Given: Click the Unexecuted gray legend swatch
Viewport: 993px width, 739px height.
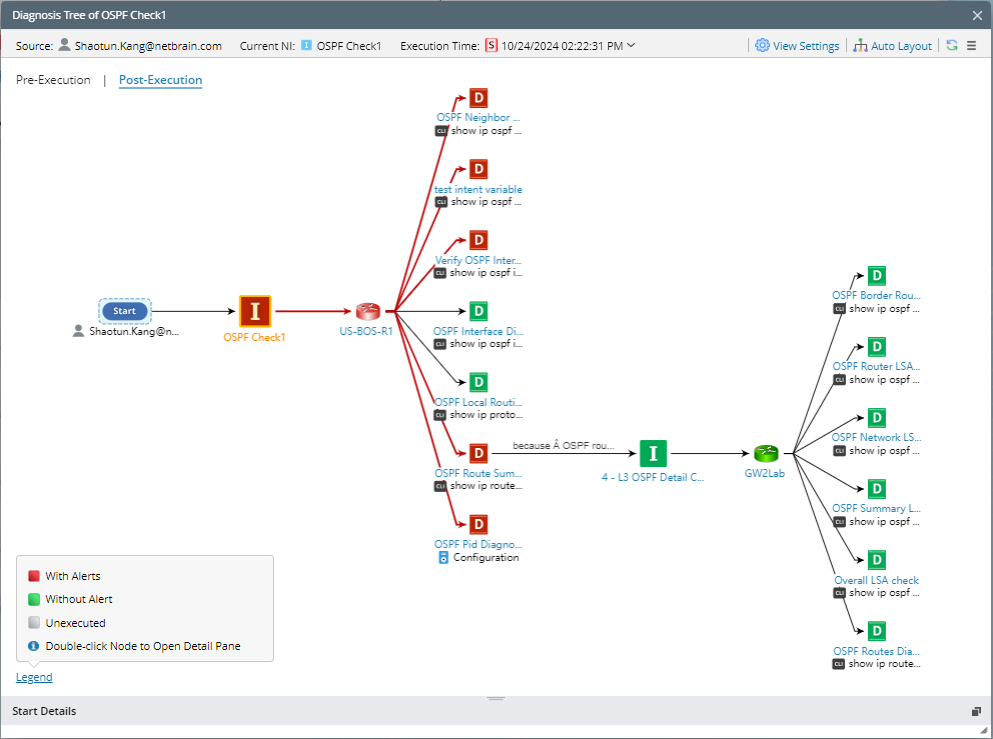Looking at the screenshot, I should pyautogui.click(x=34, y=622).
